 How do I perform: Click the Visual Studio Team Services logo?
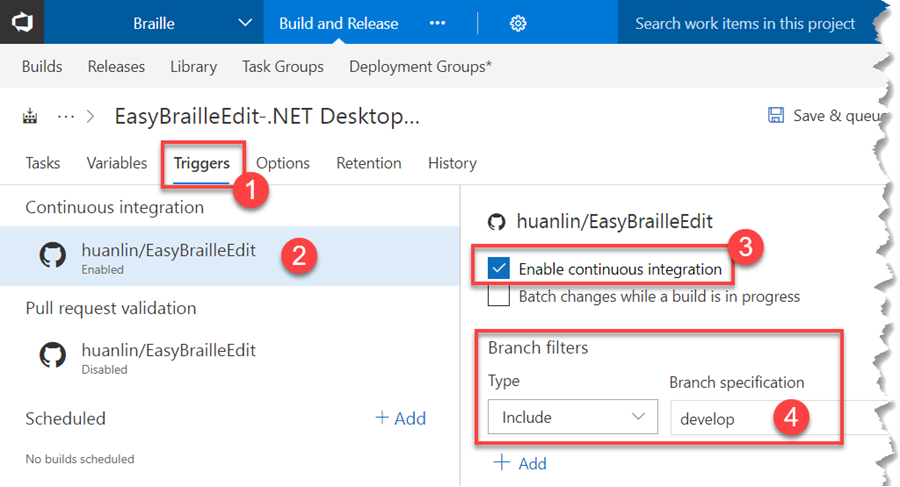coord(21,22)
